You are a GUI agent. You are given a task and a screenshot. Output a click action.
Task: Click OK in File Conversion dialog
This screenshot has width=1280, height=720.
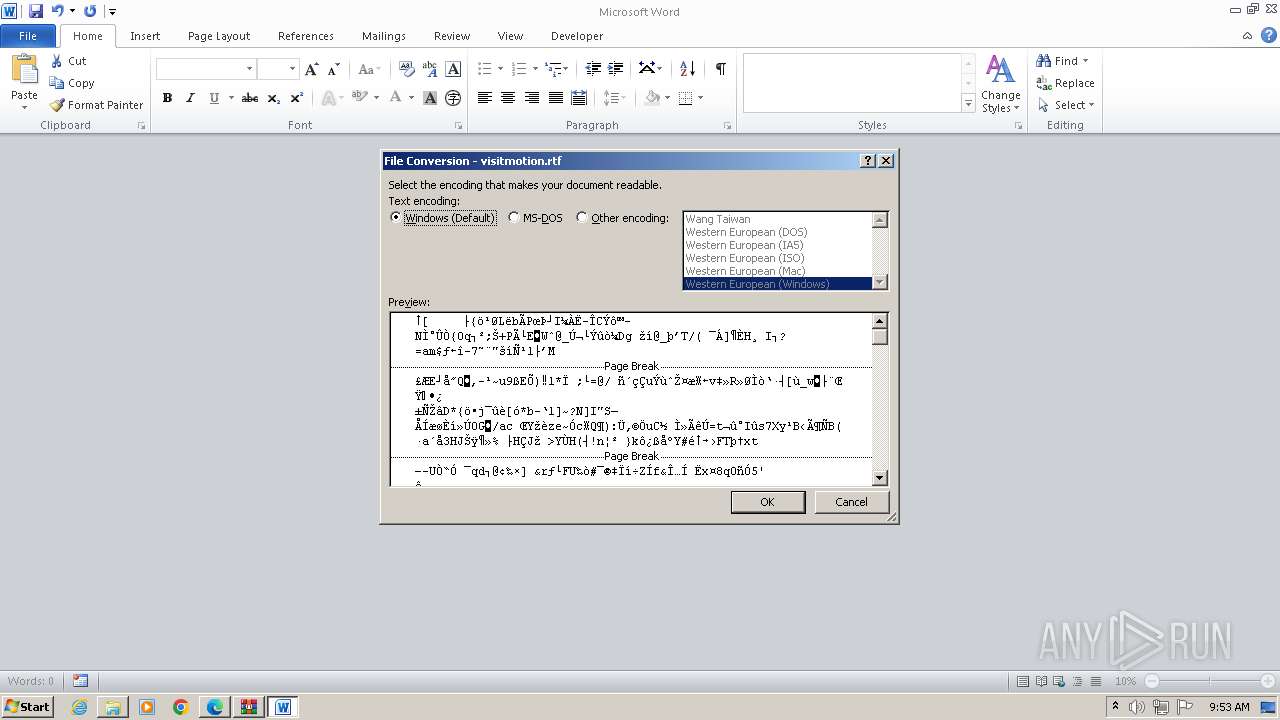[768, 502]
